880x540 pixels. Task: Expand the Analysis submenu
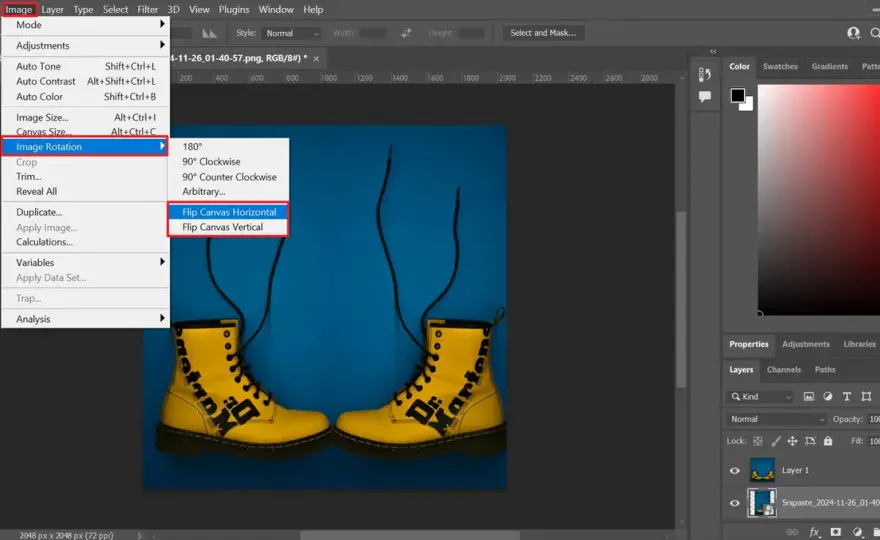point(85,319)
